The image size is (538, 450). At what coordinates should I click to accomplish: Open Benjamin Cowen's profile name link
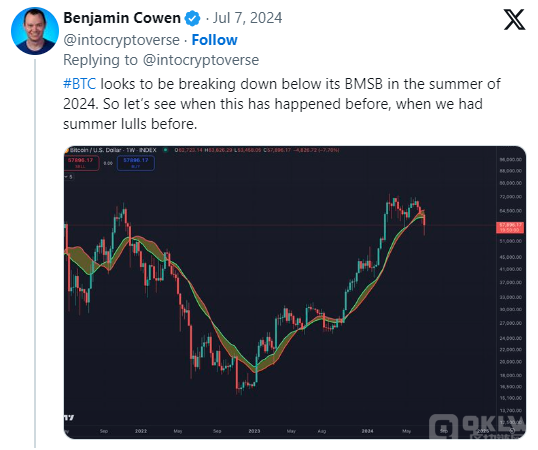(122, 18)
